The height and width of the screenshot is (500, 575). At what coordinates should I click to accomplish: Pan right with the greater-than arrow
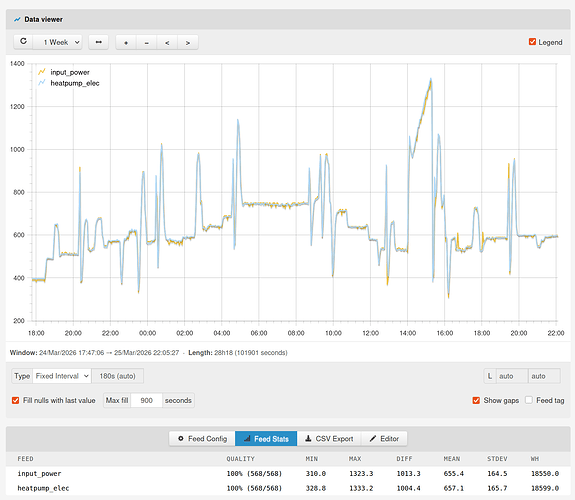pos(188,43)
